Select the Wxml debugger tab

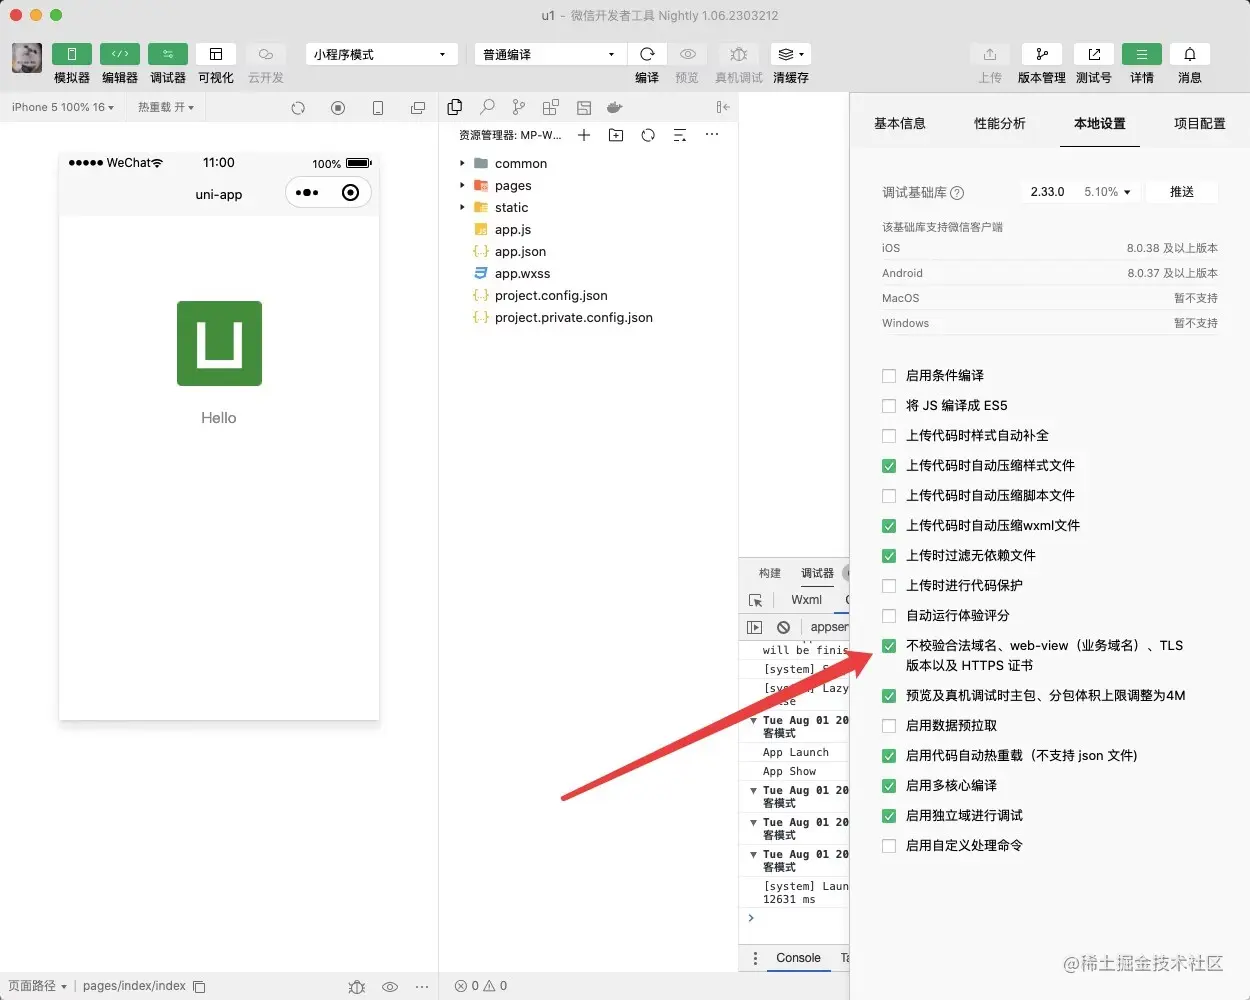click(806, 600)
